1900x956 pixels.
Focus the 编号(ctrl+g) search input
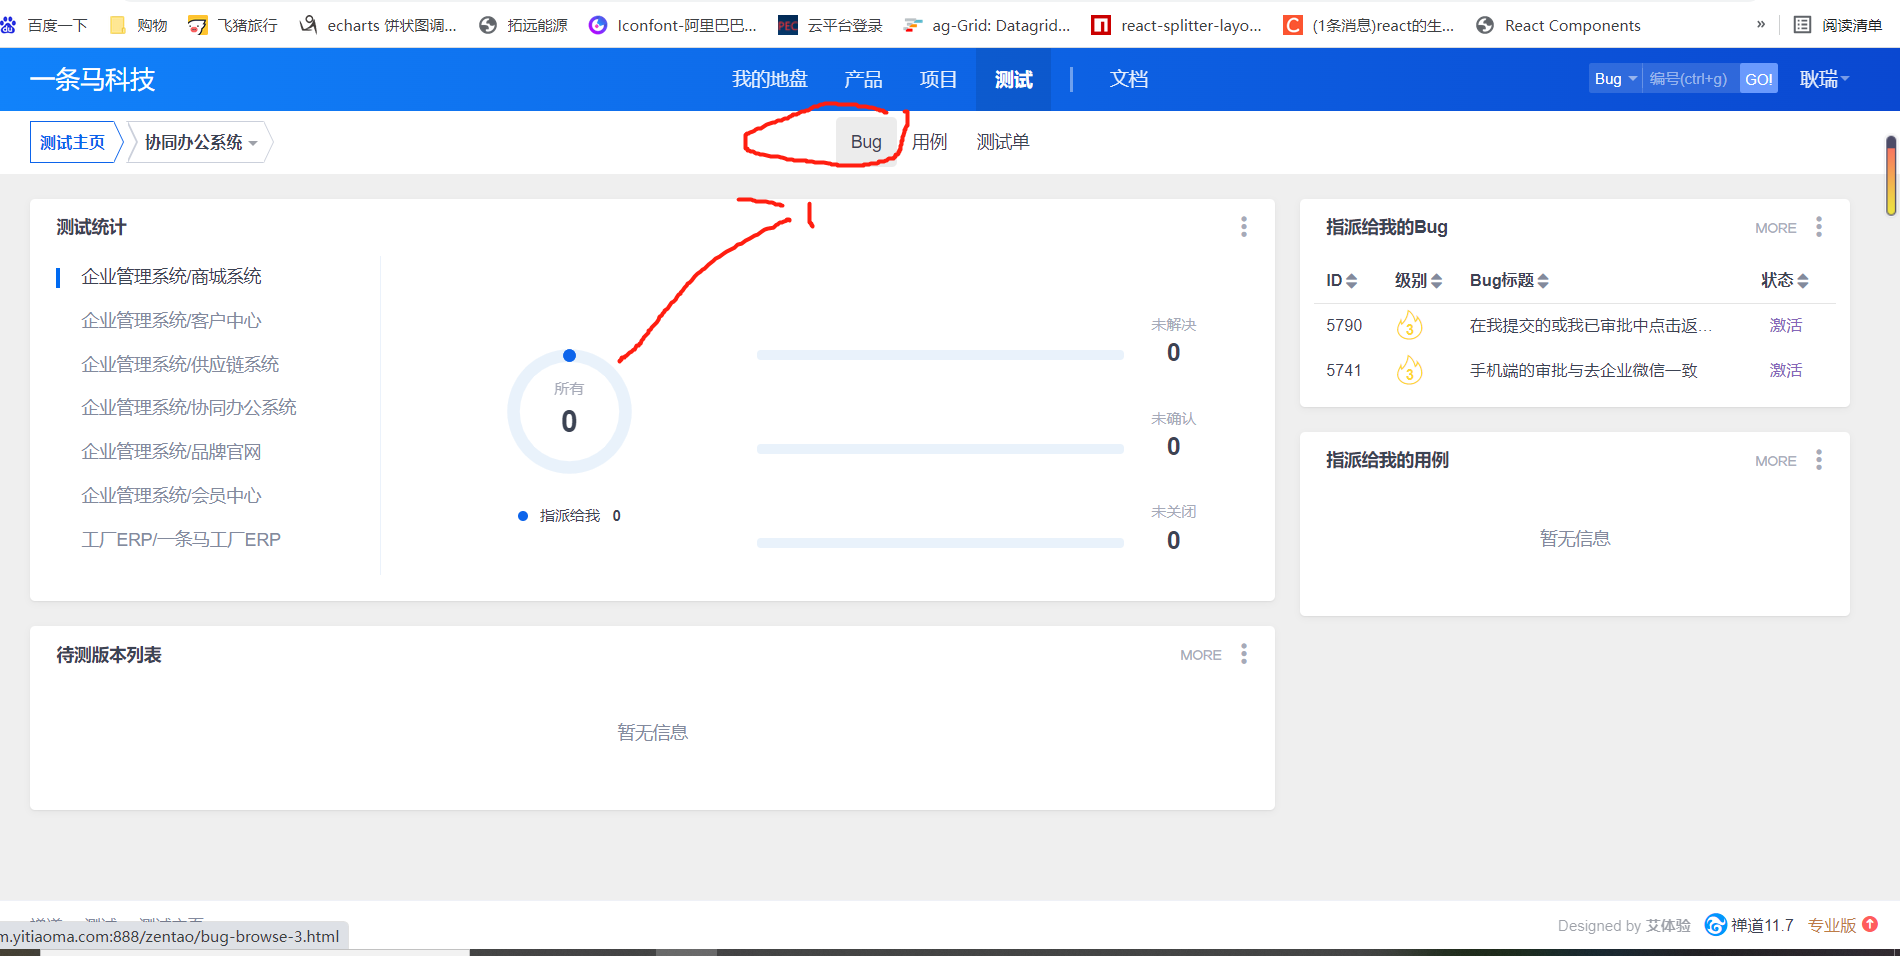tap(1691, 79)
